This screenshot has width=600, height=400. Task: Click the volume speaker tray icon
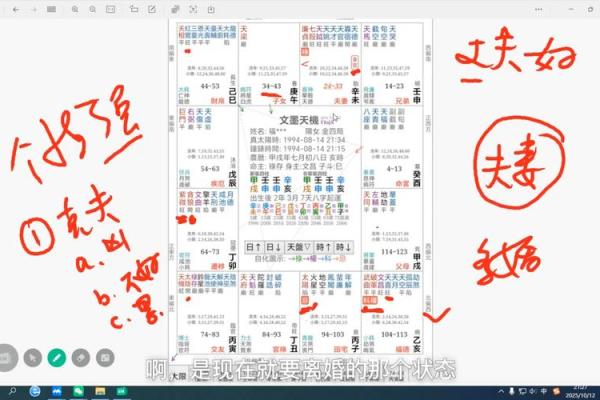point(533,391)
